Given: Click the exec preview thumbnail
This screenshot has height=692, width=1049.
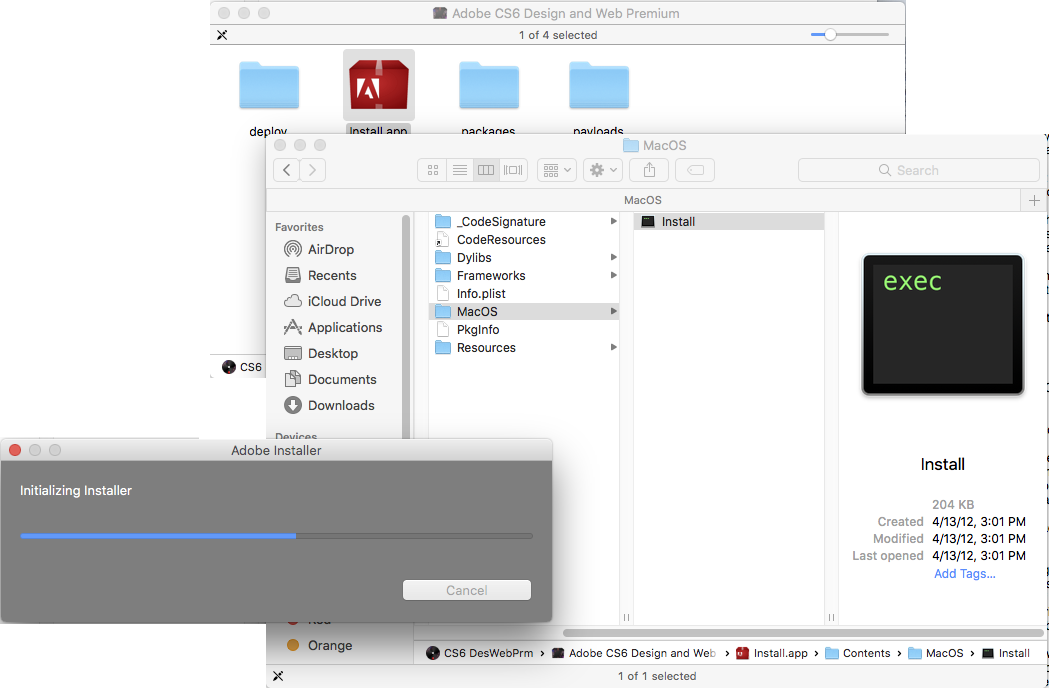Looking at the screenshot, I should click(943, 325).
